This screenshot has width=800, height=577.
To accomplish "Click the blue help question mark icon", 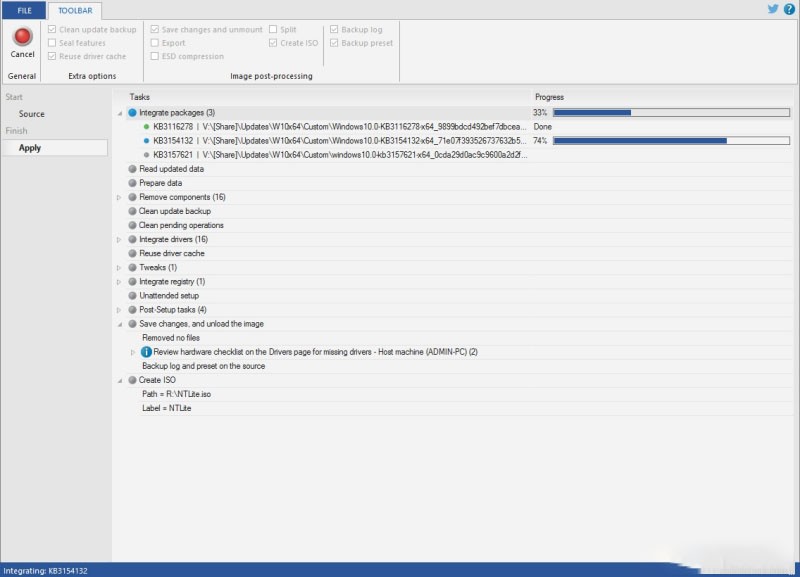I will (789, 9).
